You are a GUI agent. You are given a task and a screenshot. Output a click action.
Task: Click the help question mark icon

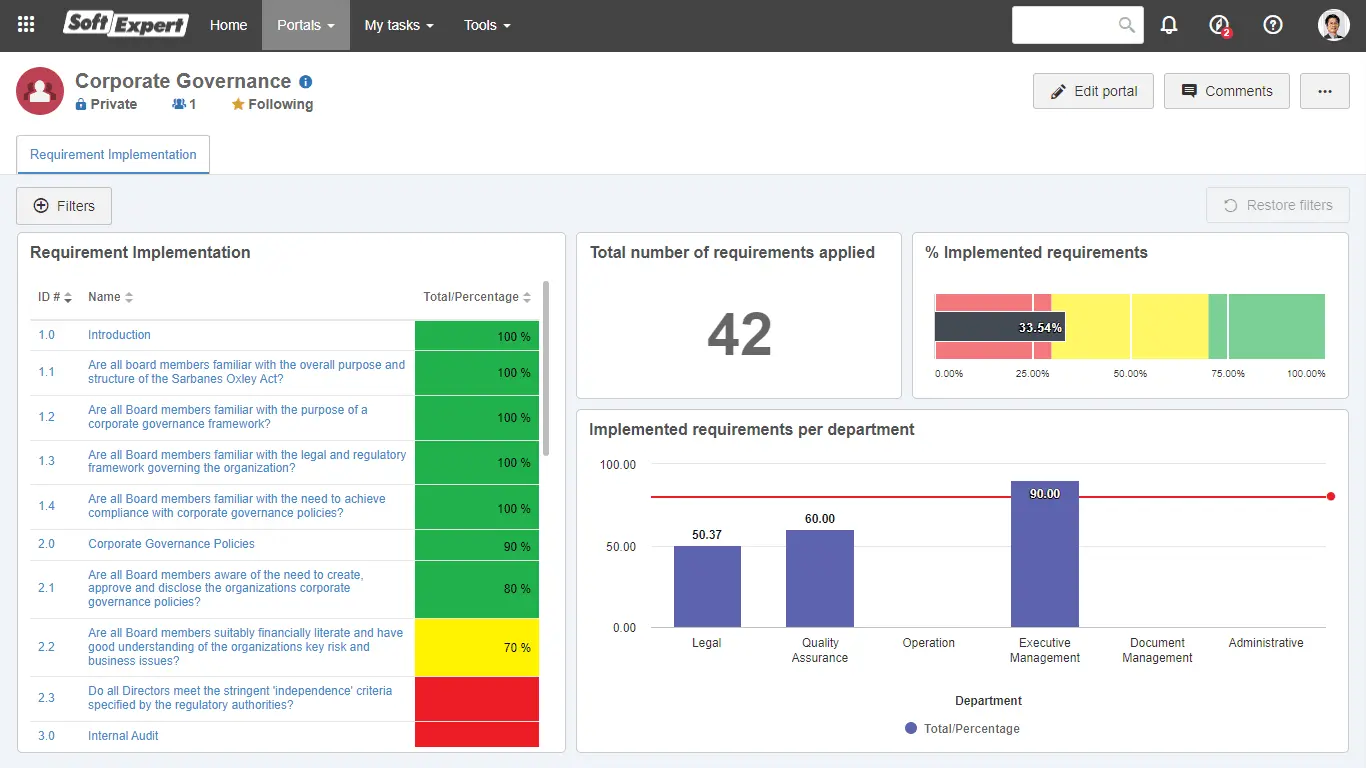pyautogui.click(x=1273, y=25)
